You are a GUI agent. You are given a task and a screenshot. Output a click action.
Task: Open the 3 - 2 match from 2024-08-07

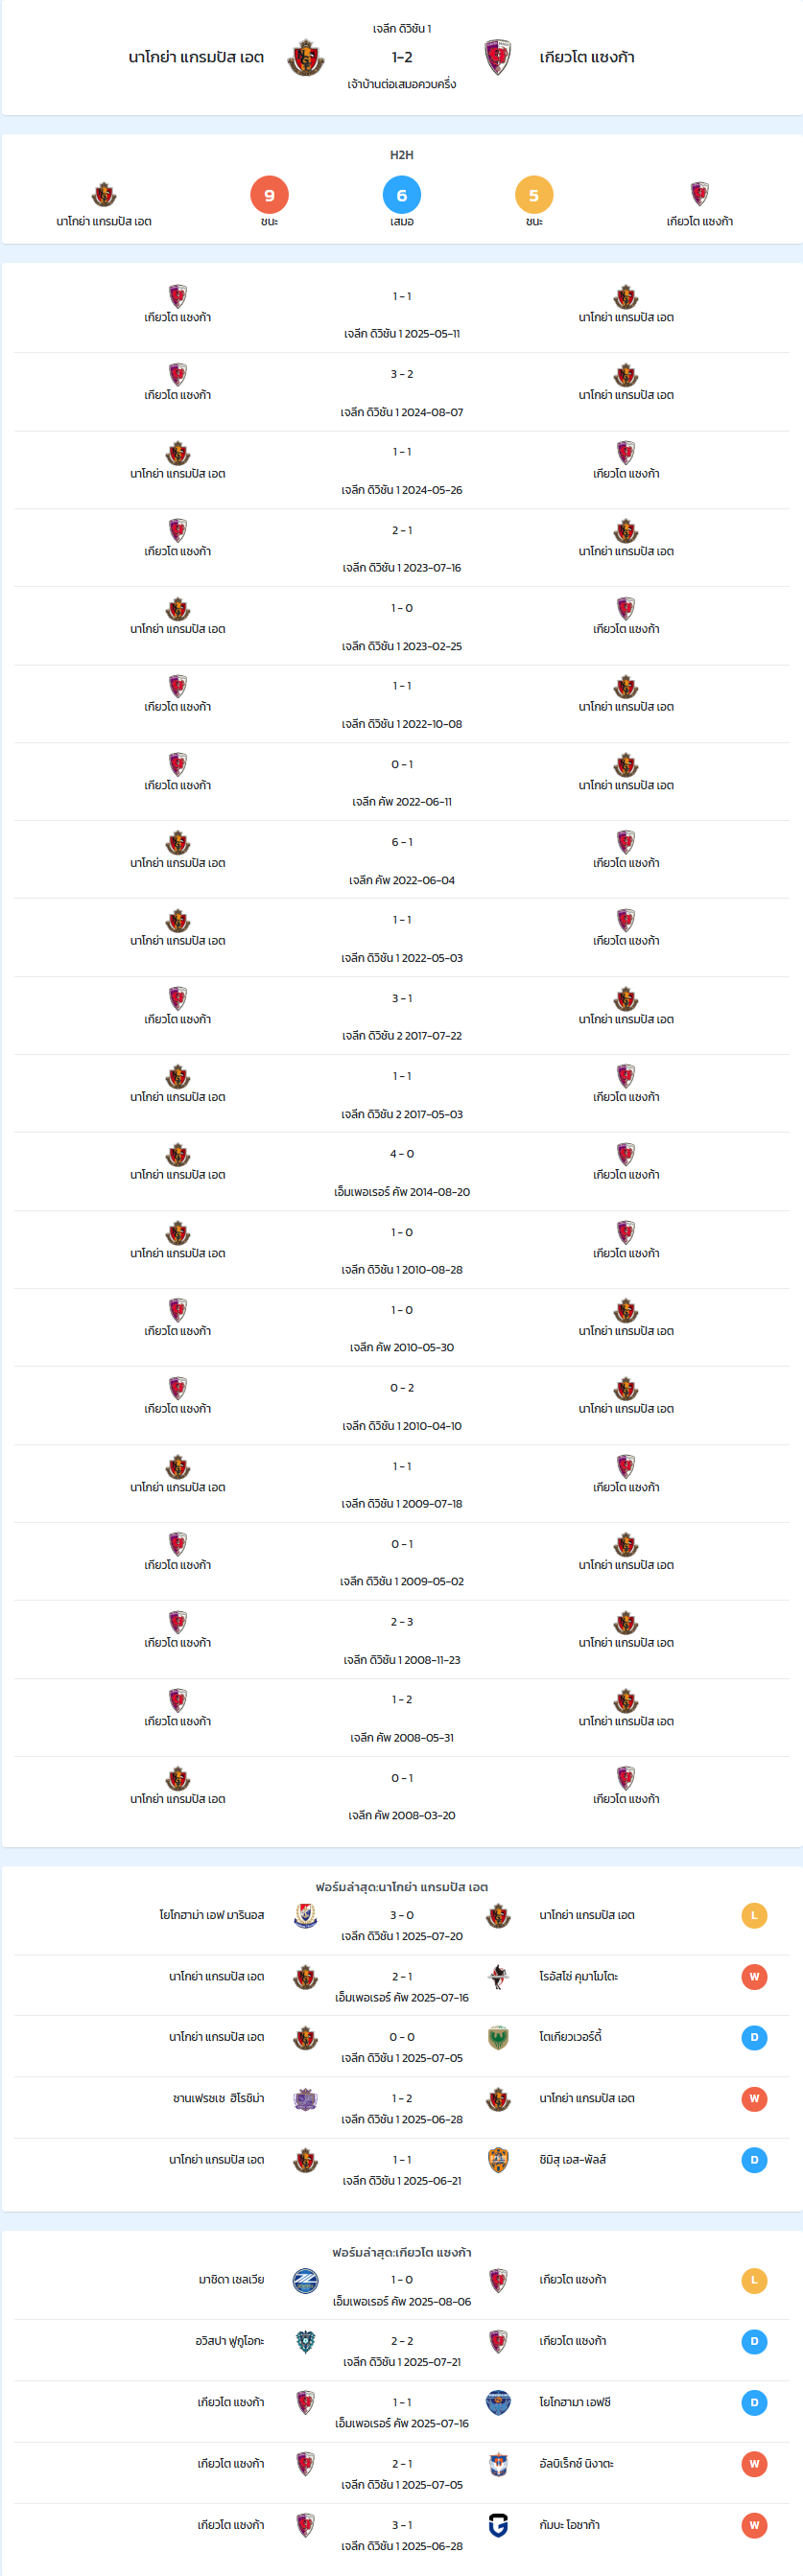pyautogui.click(x=402, y=392)
